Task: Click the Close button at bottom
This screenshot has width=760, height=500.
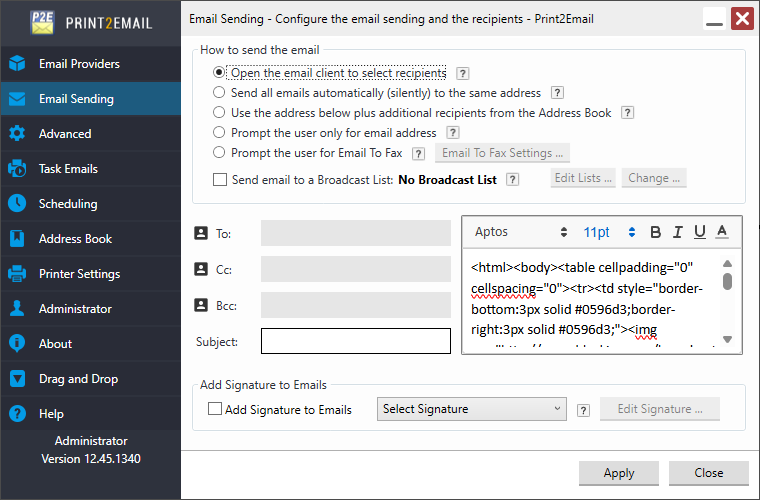Action: (x=708, y=473)
